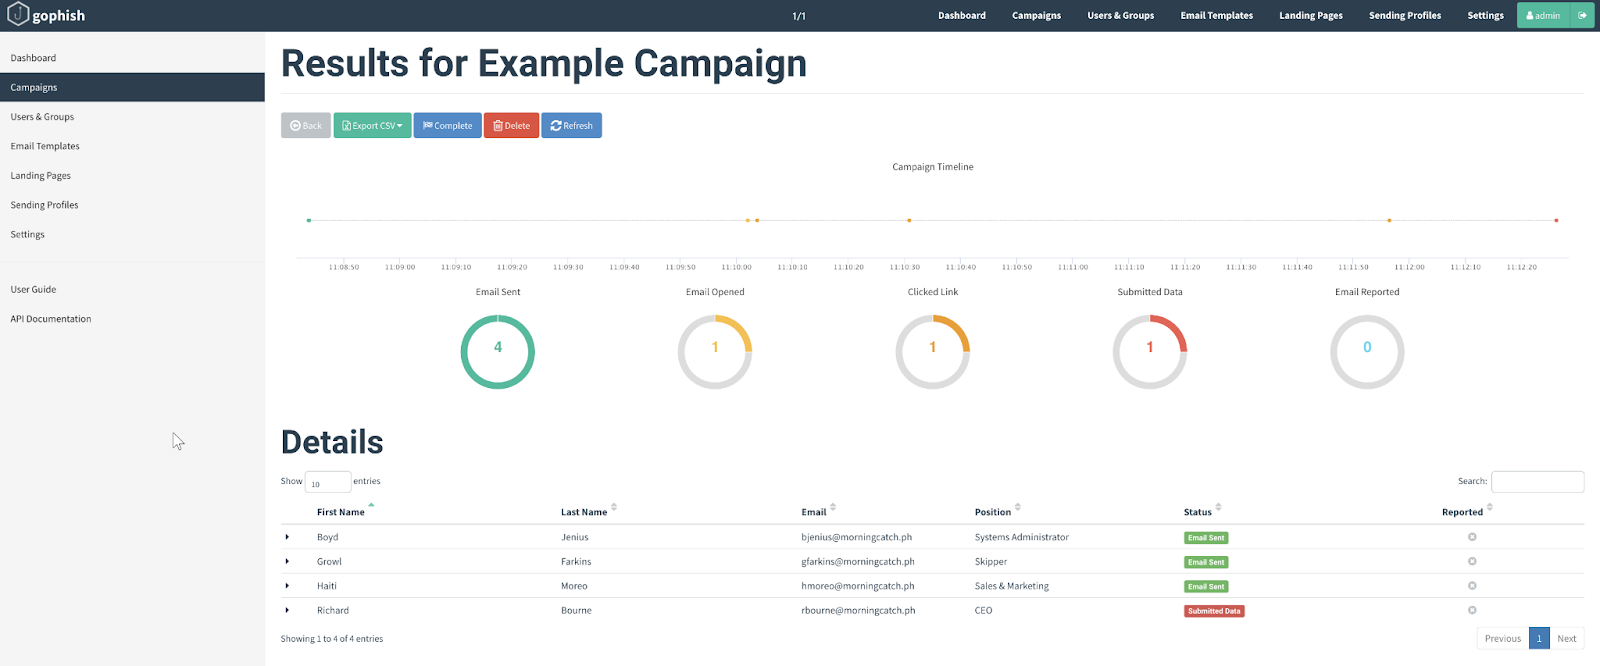Click the Reported icon for Boyd Jenius
The image size is (1600, 666).
tap(1472, 537)
